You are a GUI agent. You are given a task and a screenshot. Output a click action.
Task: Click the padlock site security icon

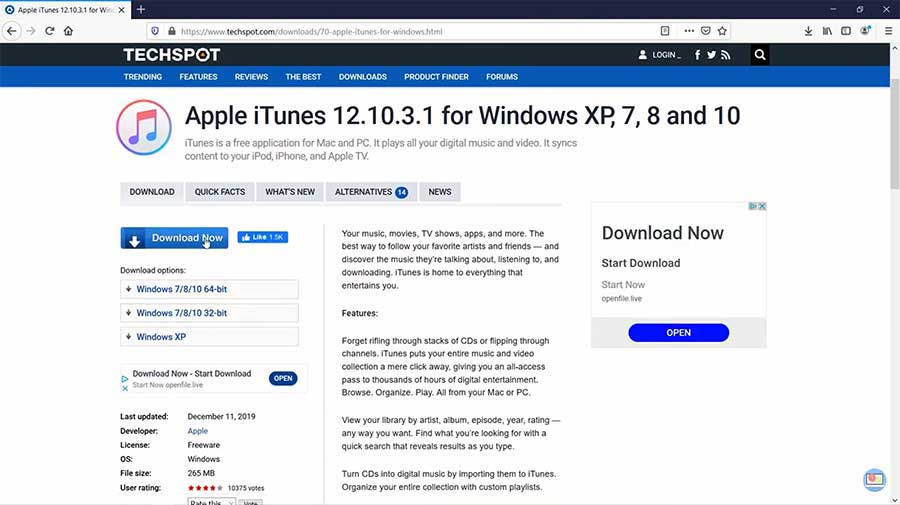(x=171, y=31)
